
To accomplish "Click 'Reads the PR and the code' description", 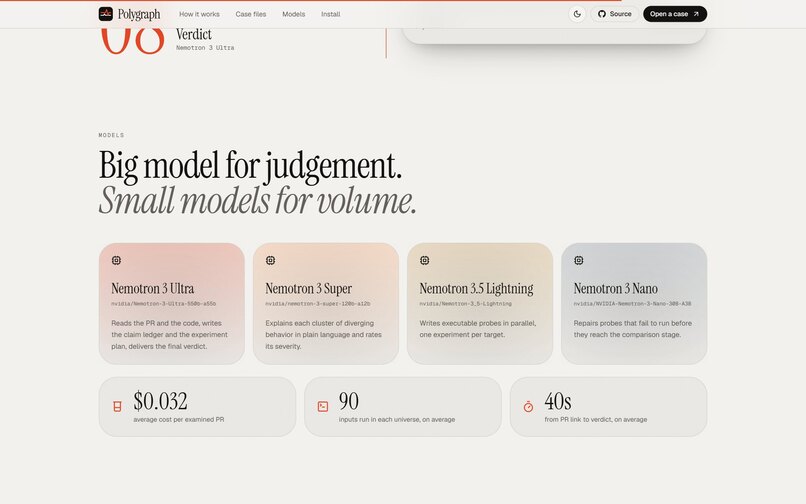I will [x=170, y=335].
